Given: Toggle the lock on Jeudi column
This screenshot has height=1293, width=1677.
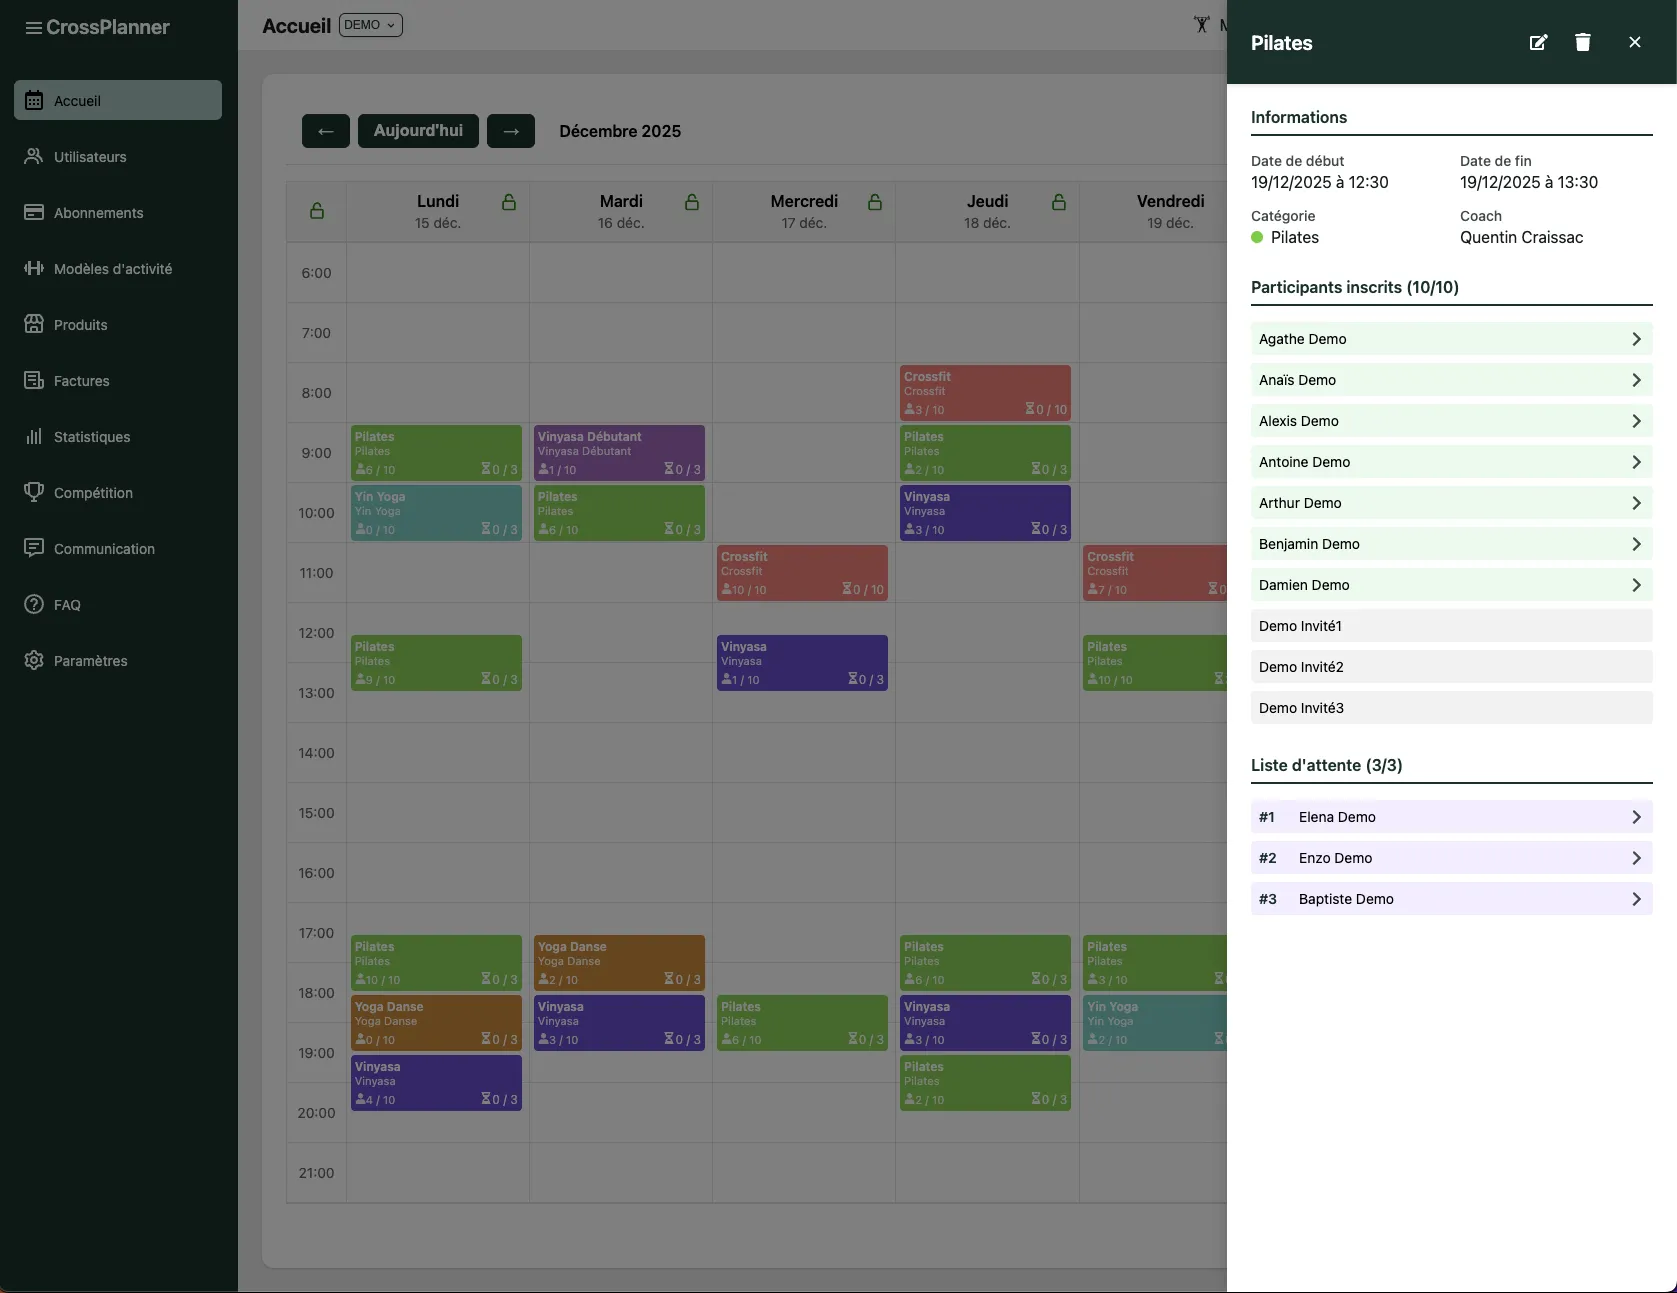Looking at the screenshot, I should 1058,203.
